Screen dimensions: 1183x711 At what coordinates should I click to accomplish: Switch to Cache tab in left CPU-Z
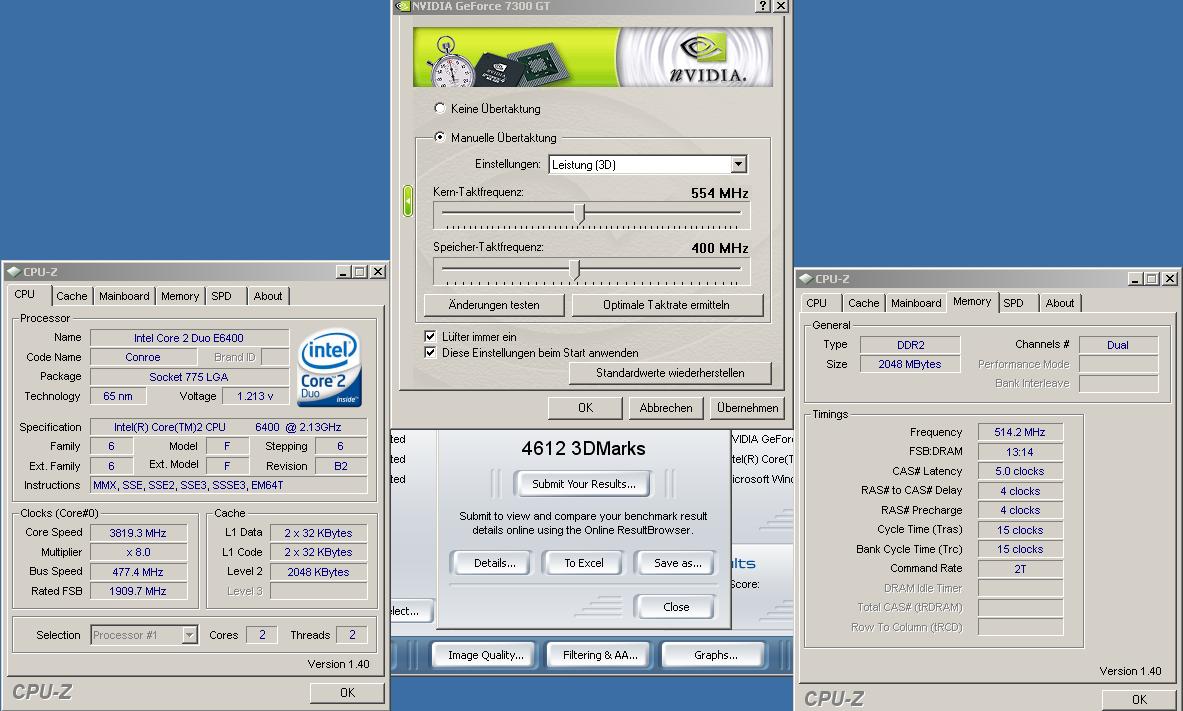[x=72, y=296]
